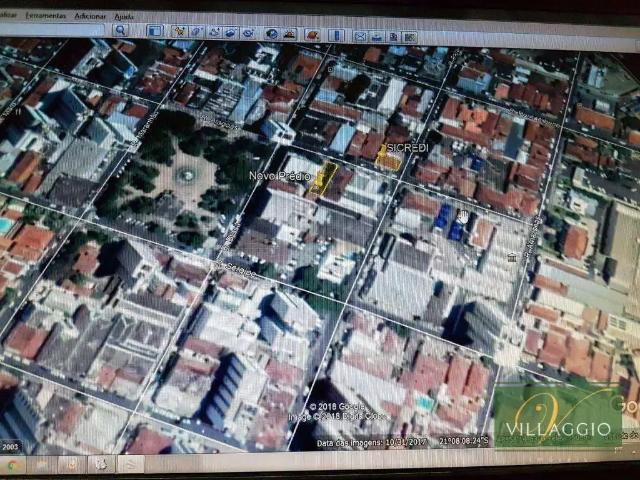Viewport: 640px width, 480px height.
Task: Select the Ruler tool
Action: click(336, 36)
